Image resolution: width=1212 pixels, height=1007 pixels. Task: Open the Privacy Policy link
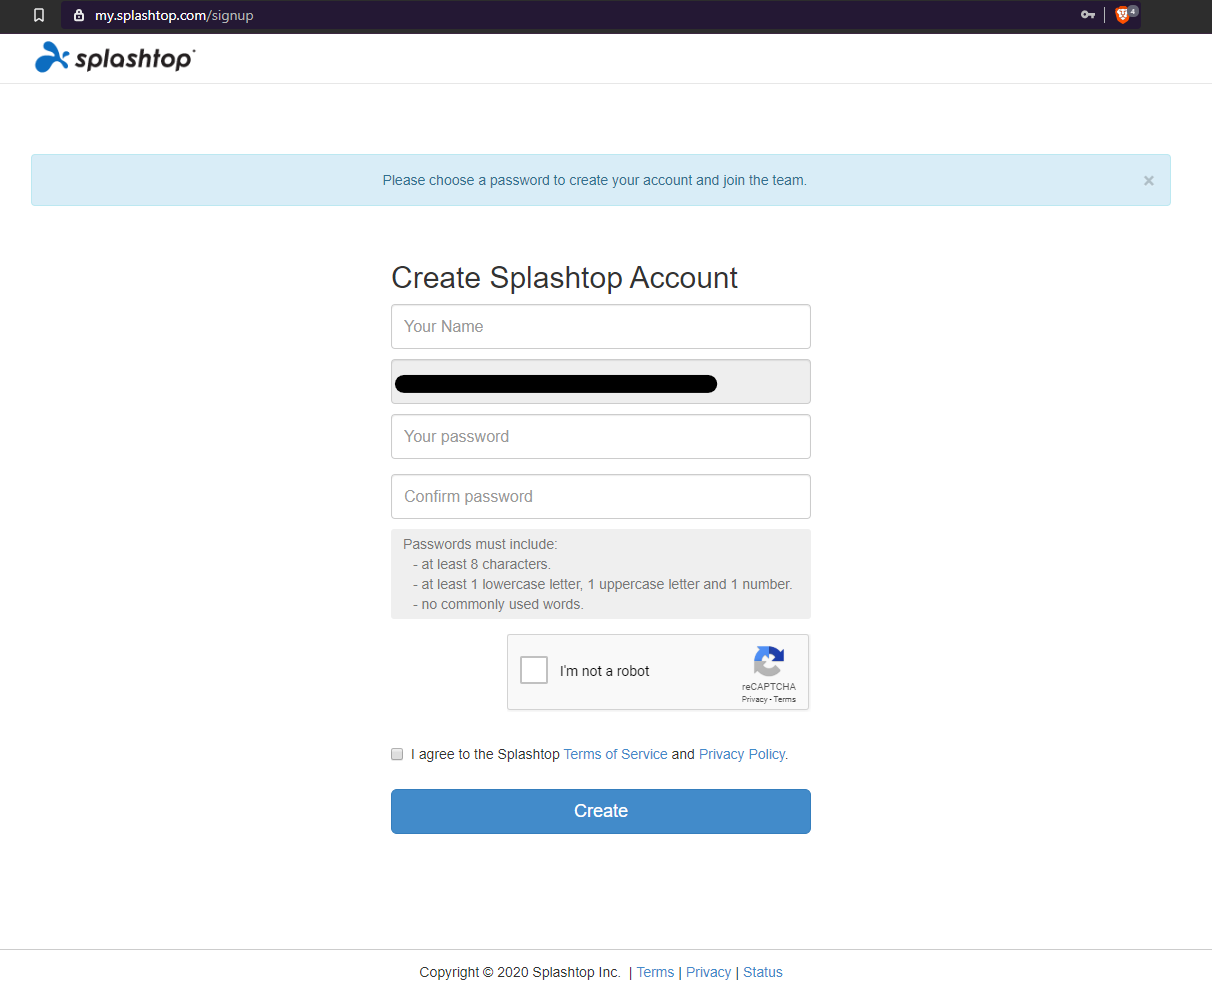(x=741, y=753)
